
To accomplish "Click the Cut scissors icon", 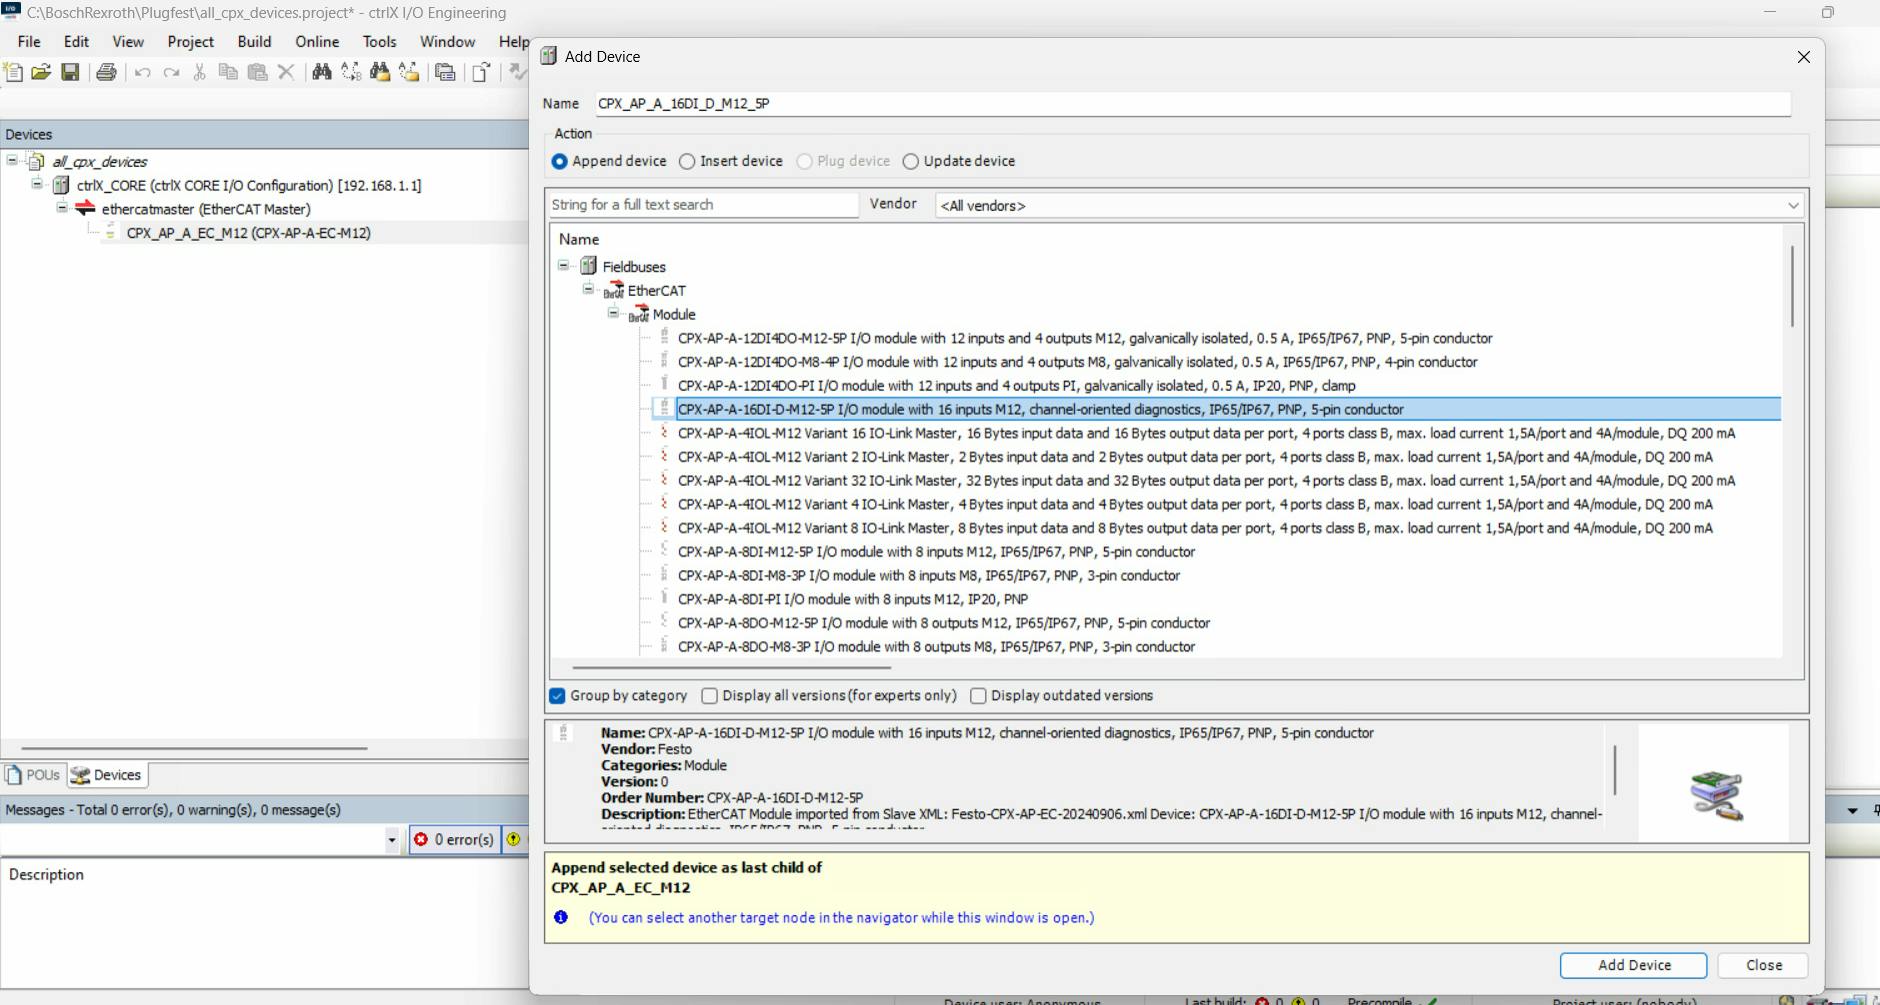I will coord(199,72).
